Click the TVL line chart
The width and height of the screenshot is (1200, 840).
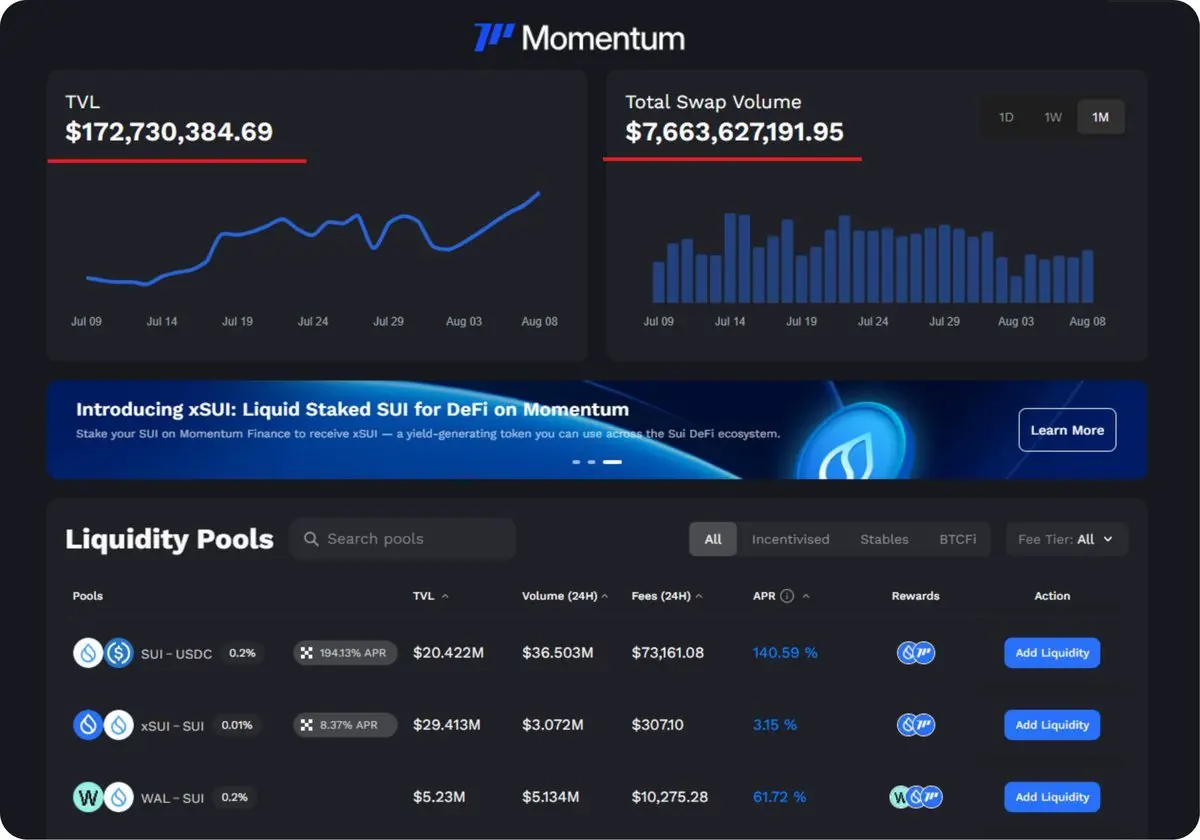coord(313,238)
